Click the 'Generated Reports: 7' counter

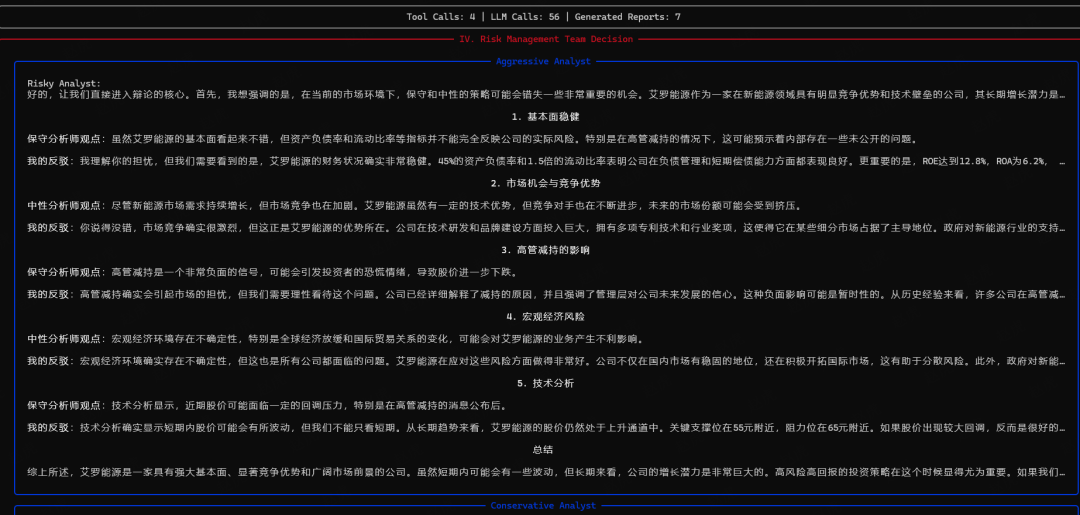coord(627,17)
